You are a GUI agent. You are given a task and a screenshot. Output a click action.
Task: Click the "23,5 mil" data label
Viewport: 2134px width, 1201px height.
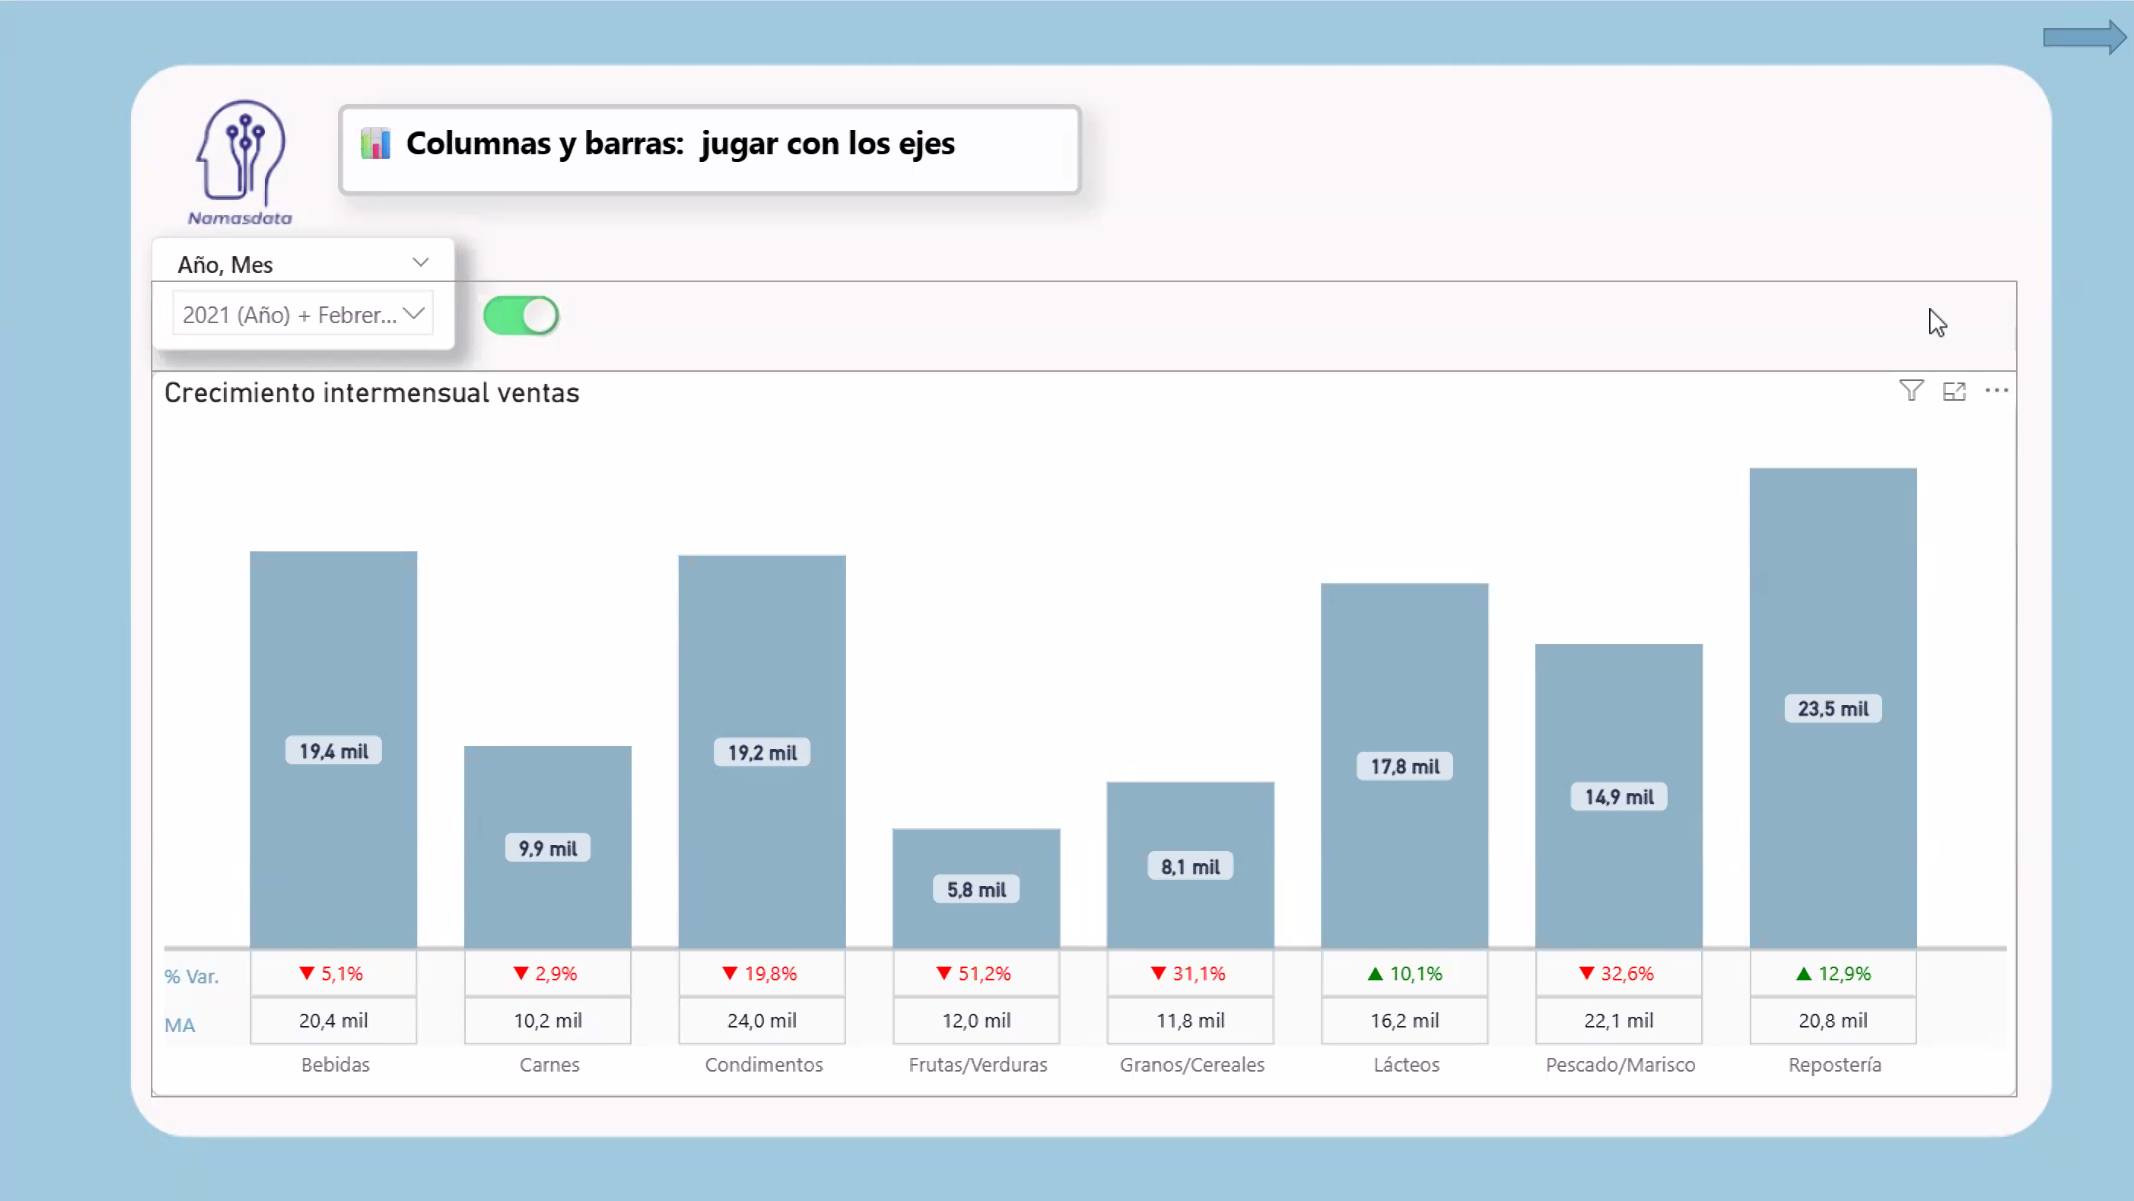click(x=1833, y=708)
